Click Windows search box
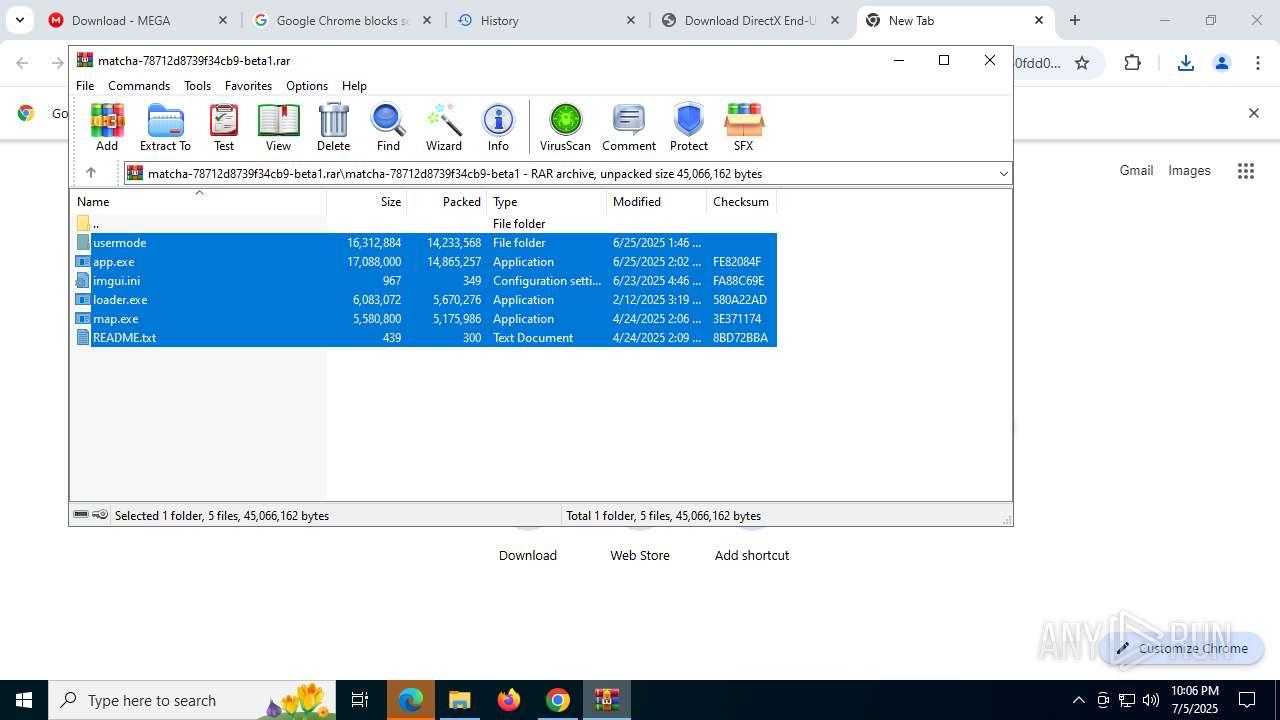 pos(194,700)
